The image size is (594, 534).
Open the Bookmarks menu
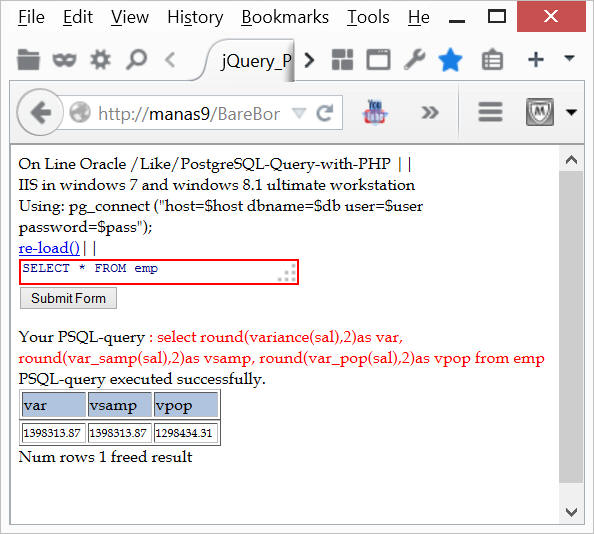285,17
